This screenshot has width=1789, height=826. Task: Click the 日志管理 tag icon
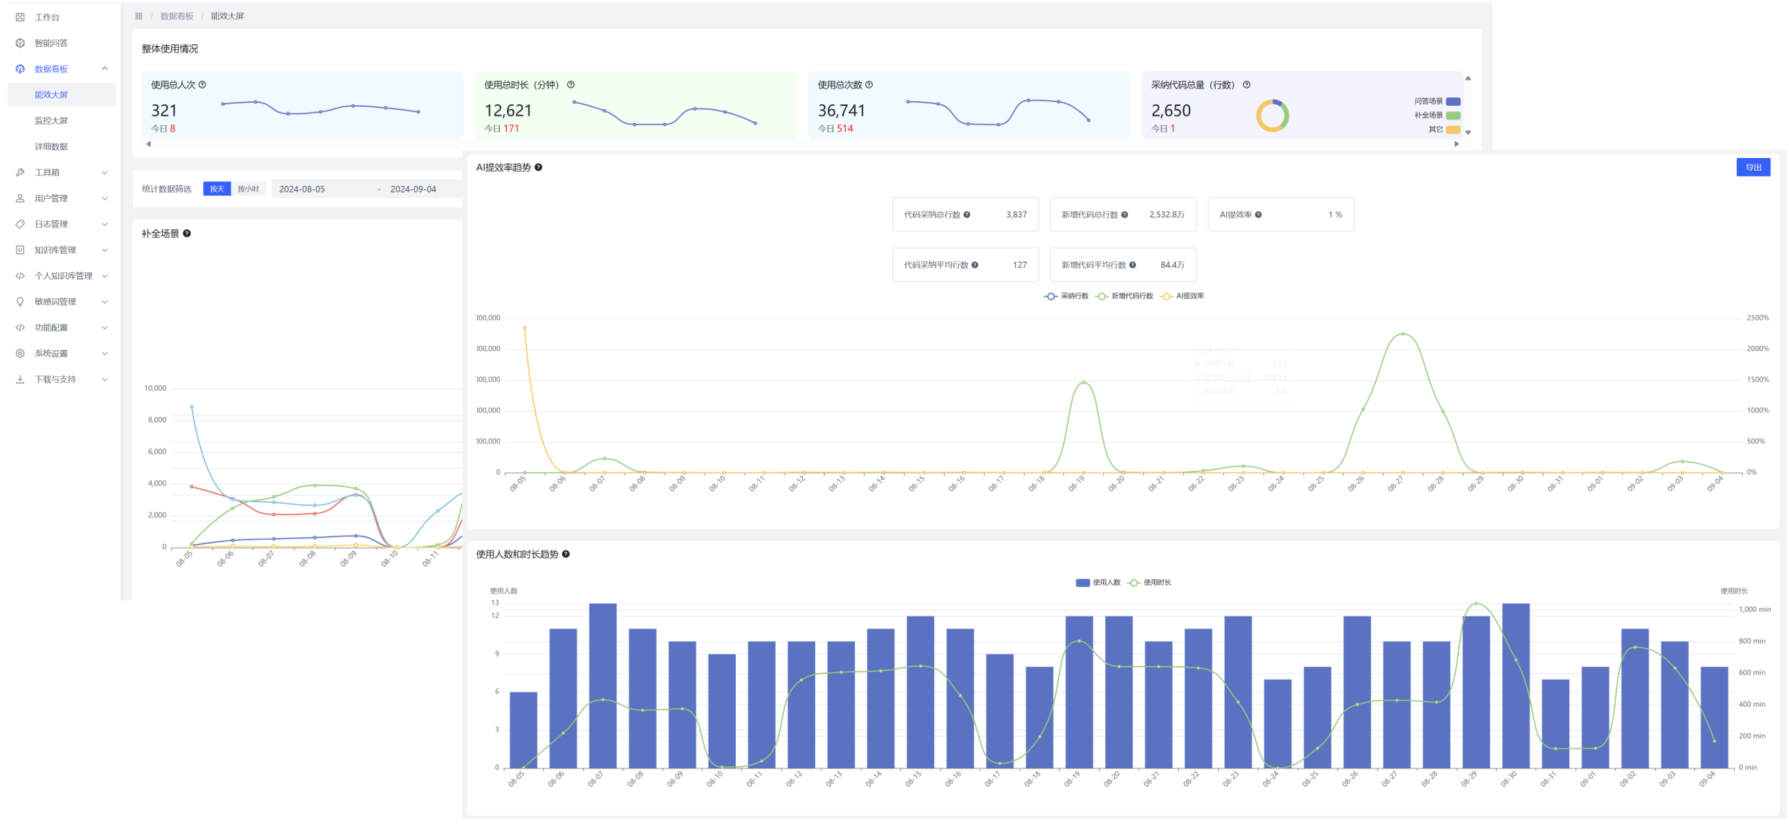click(x=20, y=224)
